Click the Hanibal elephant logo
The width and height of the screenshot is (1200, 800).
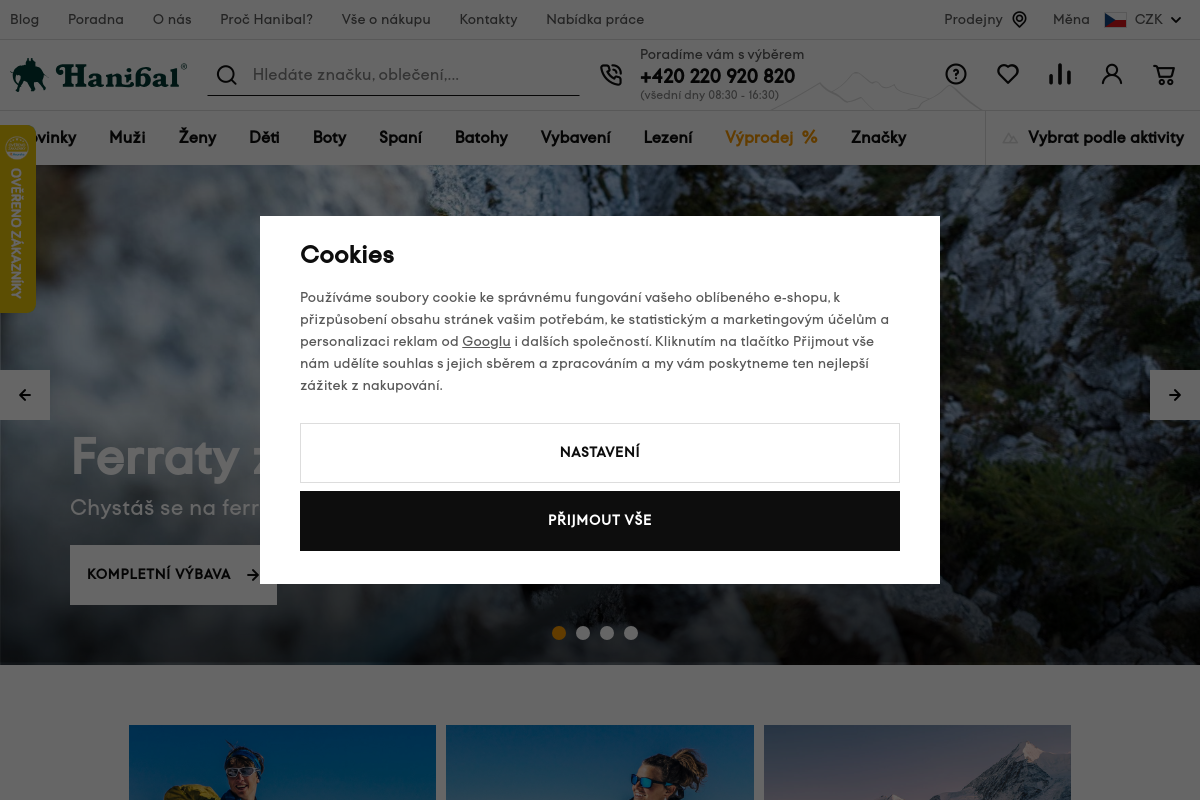(99, 75)
